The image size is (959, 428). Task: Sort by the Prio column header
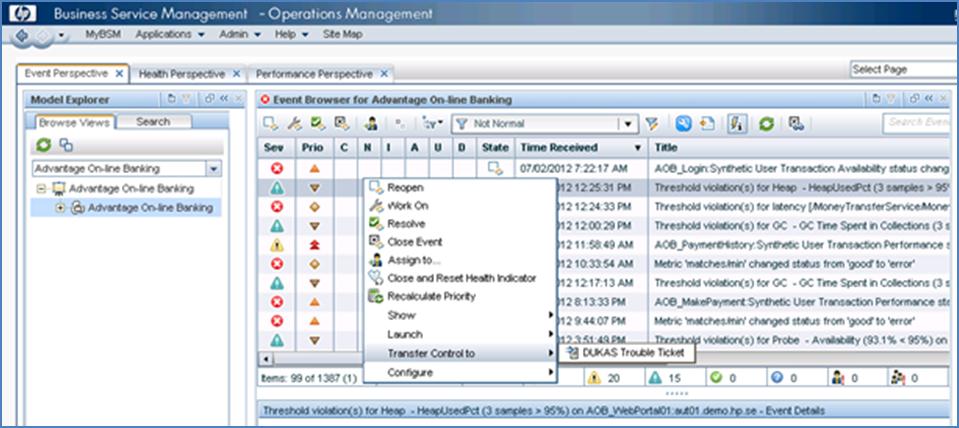(314, 147)
